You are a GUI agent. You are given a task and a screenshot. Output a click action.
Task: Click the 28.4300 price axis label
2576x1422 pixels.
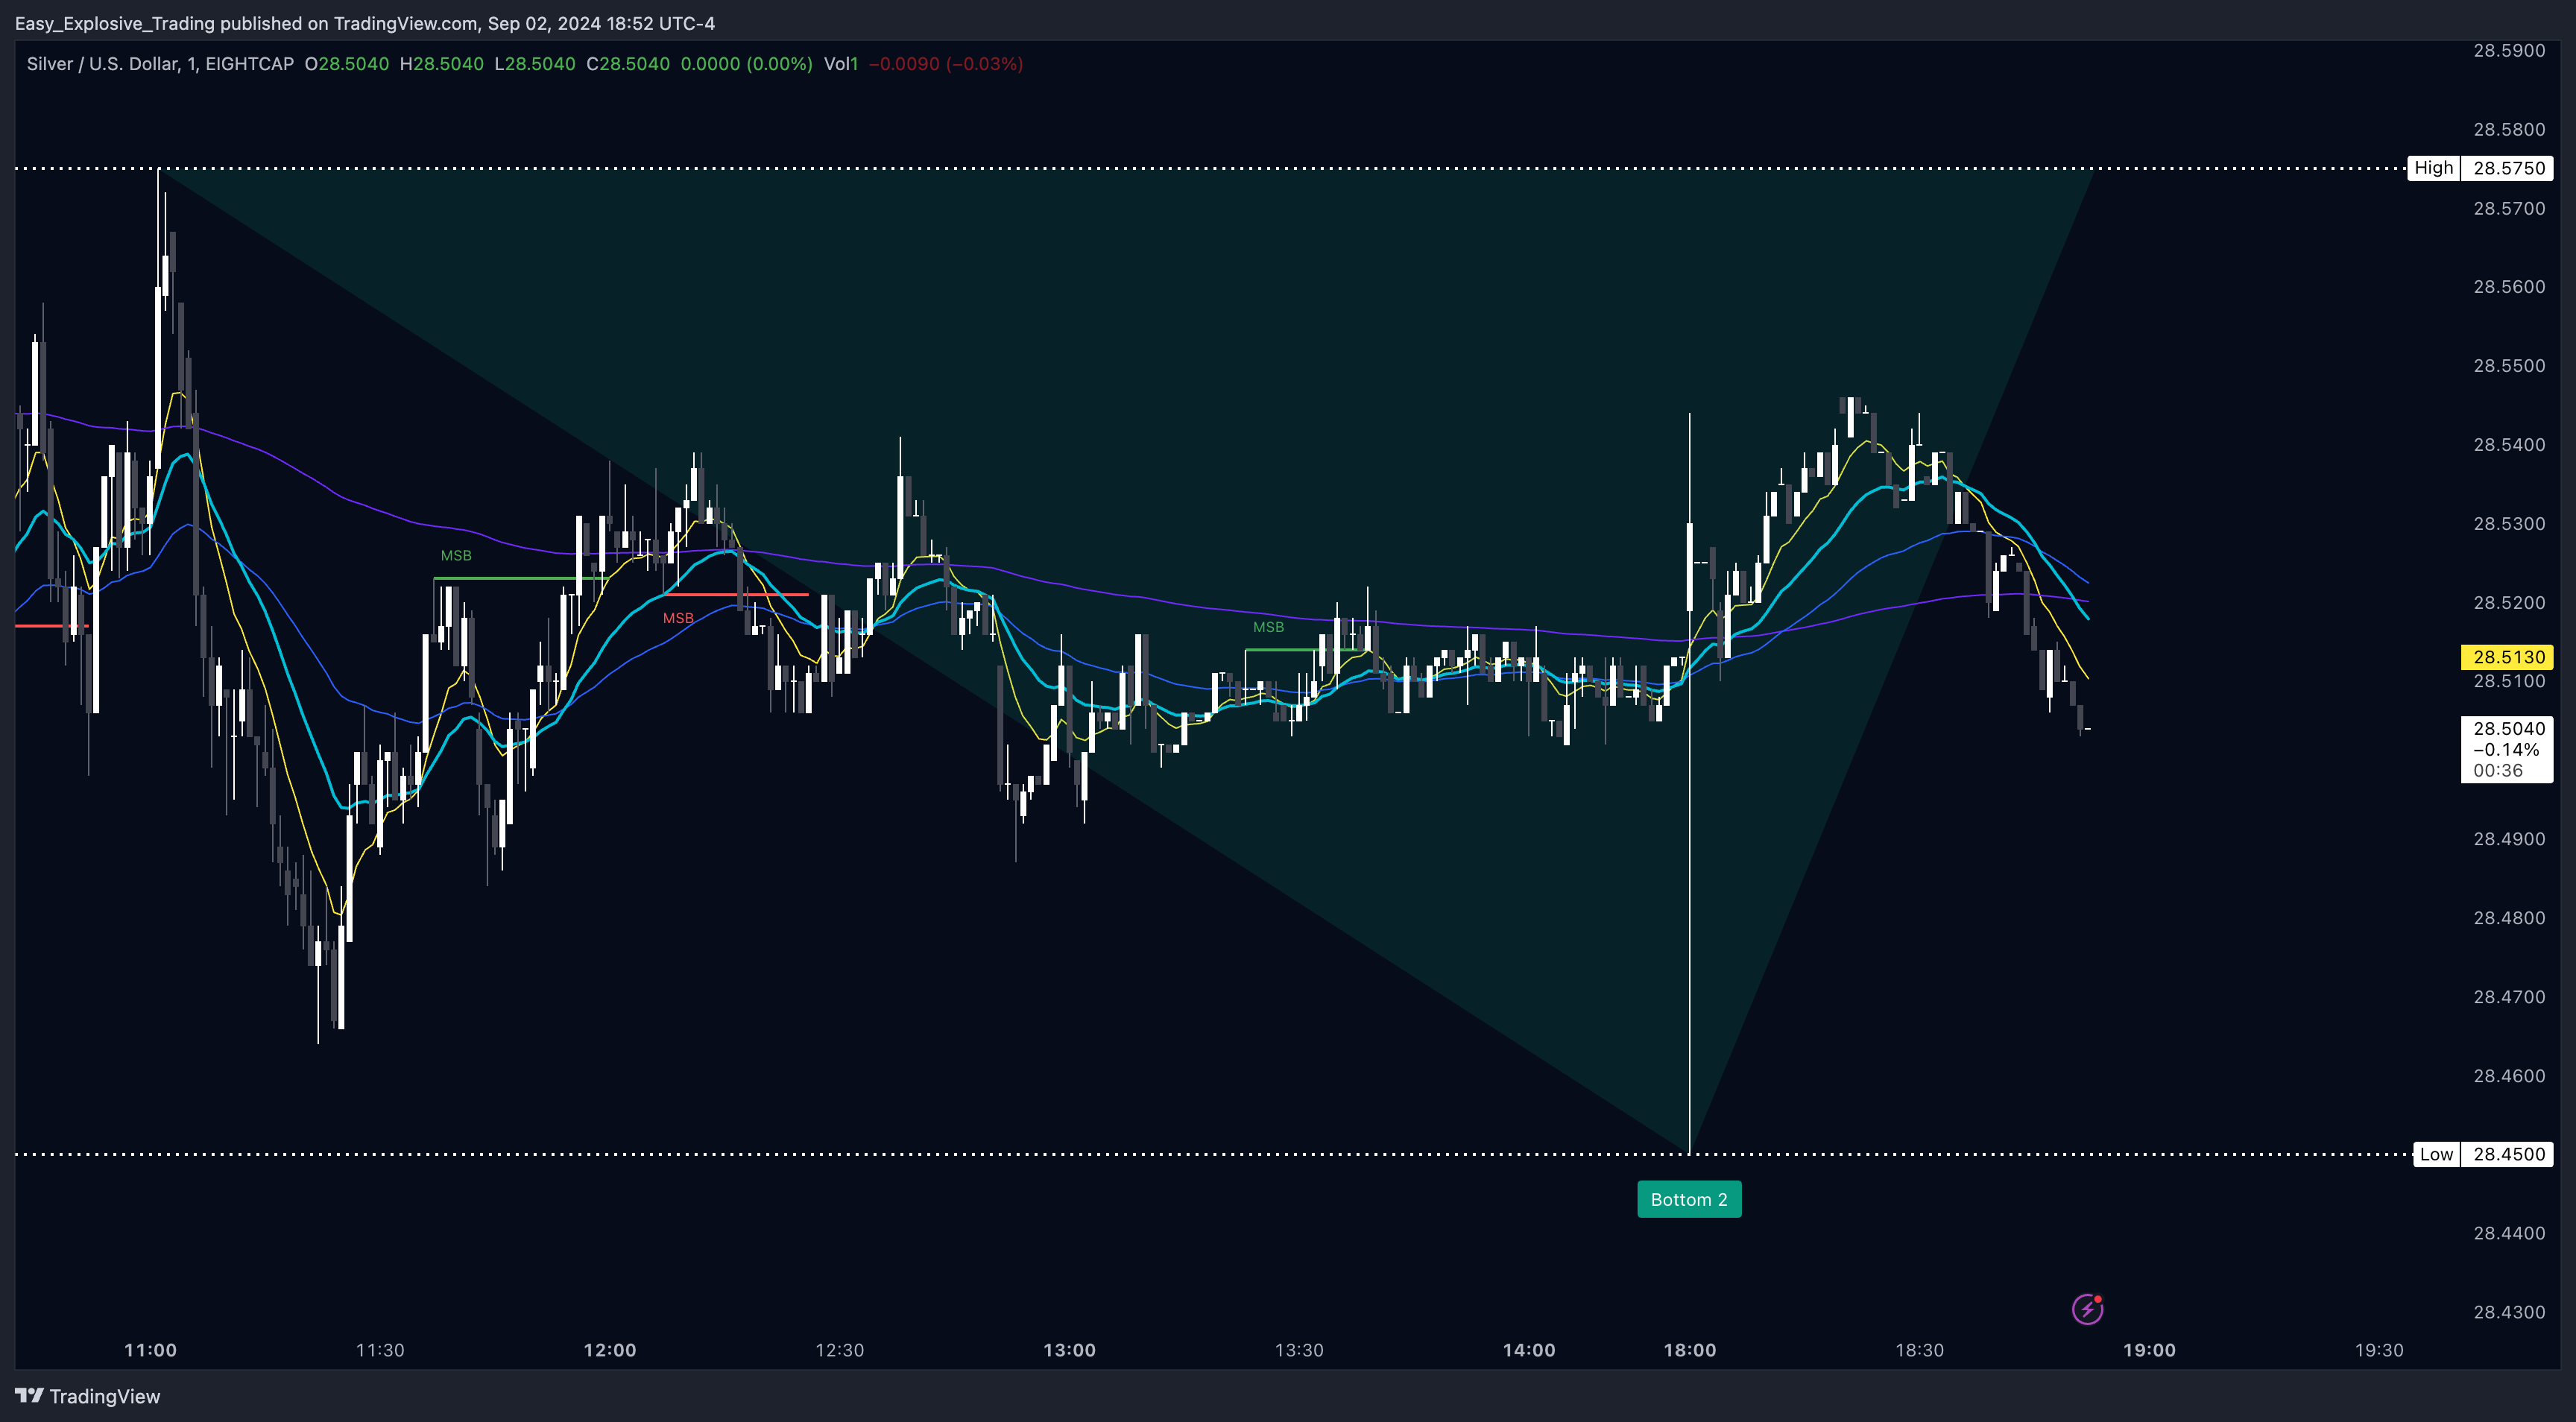(x=2509, y=1312)
